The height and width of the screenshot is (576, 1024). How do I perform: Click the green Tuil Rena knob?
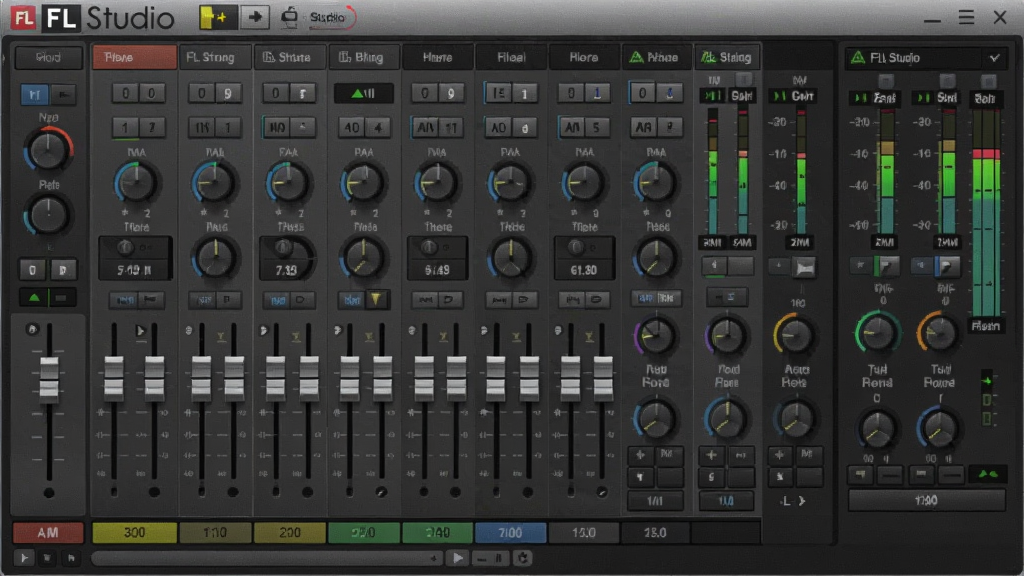877,333
